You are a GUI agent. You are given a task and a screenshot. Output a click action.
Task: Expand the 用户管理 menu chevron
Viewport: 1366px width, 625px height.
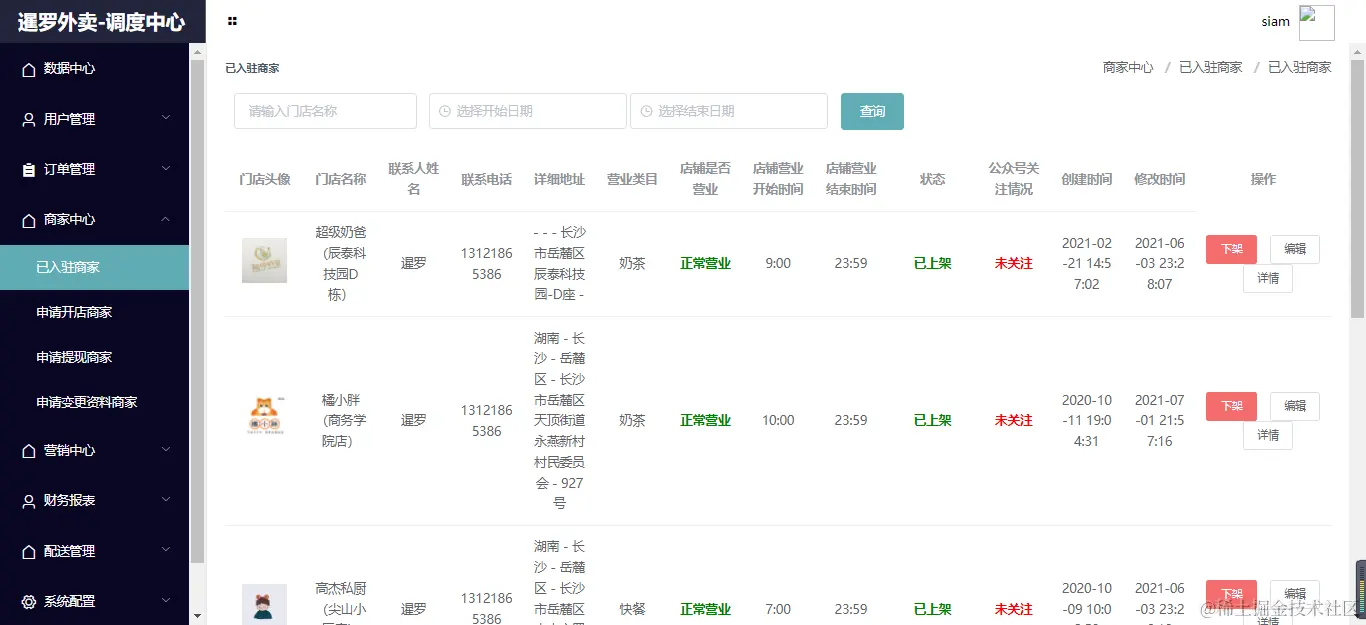(166, 118)
